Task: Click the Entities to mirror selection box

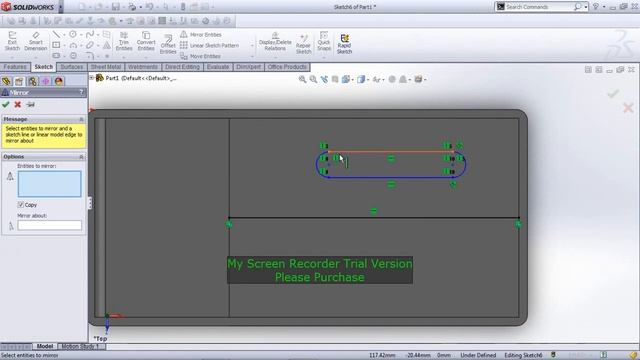Action: pos(49,184)
